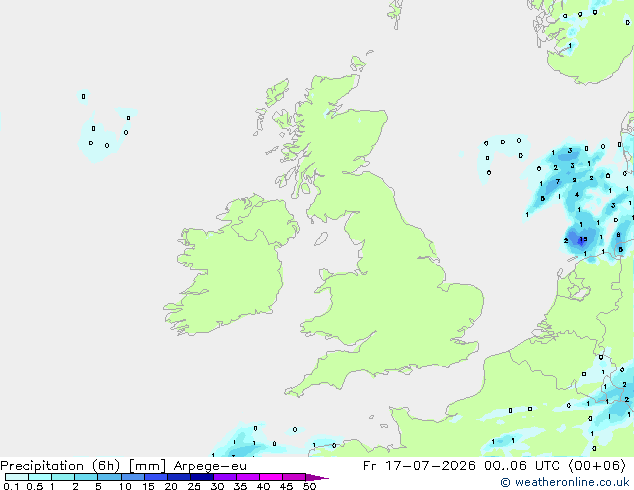Click the '20' legend scale label
634x490 pixels.
coord(171,486)
